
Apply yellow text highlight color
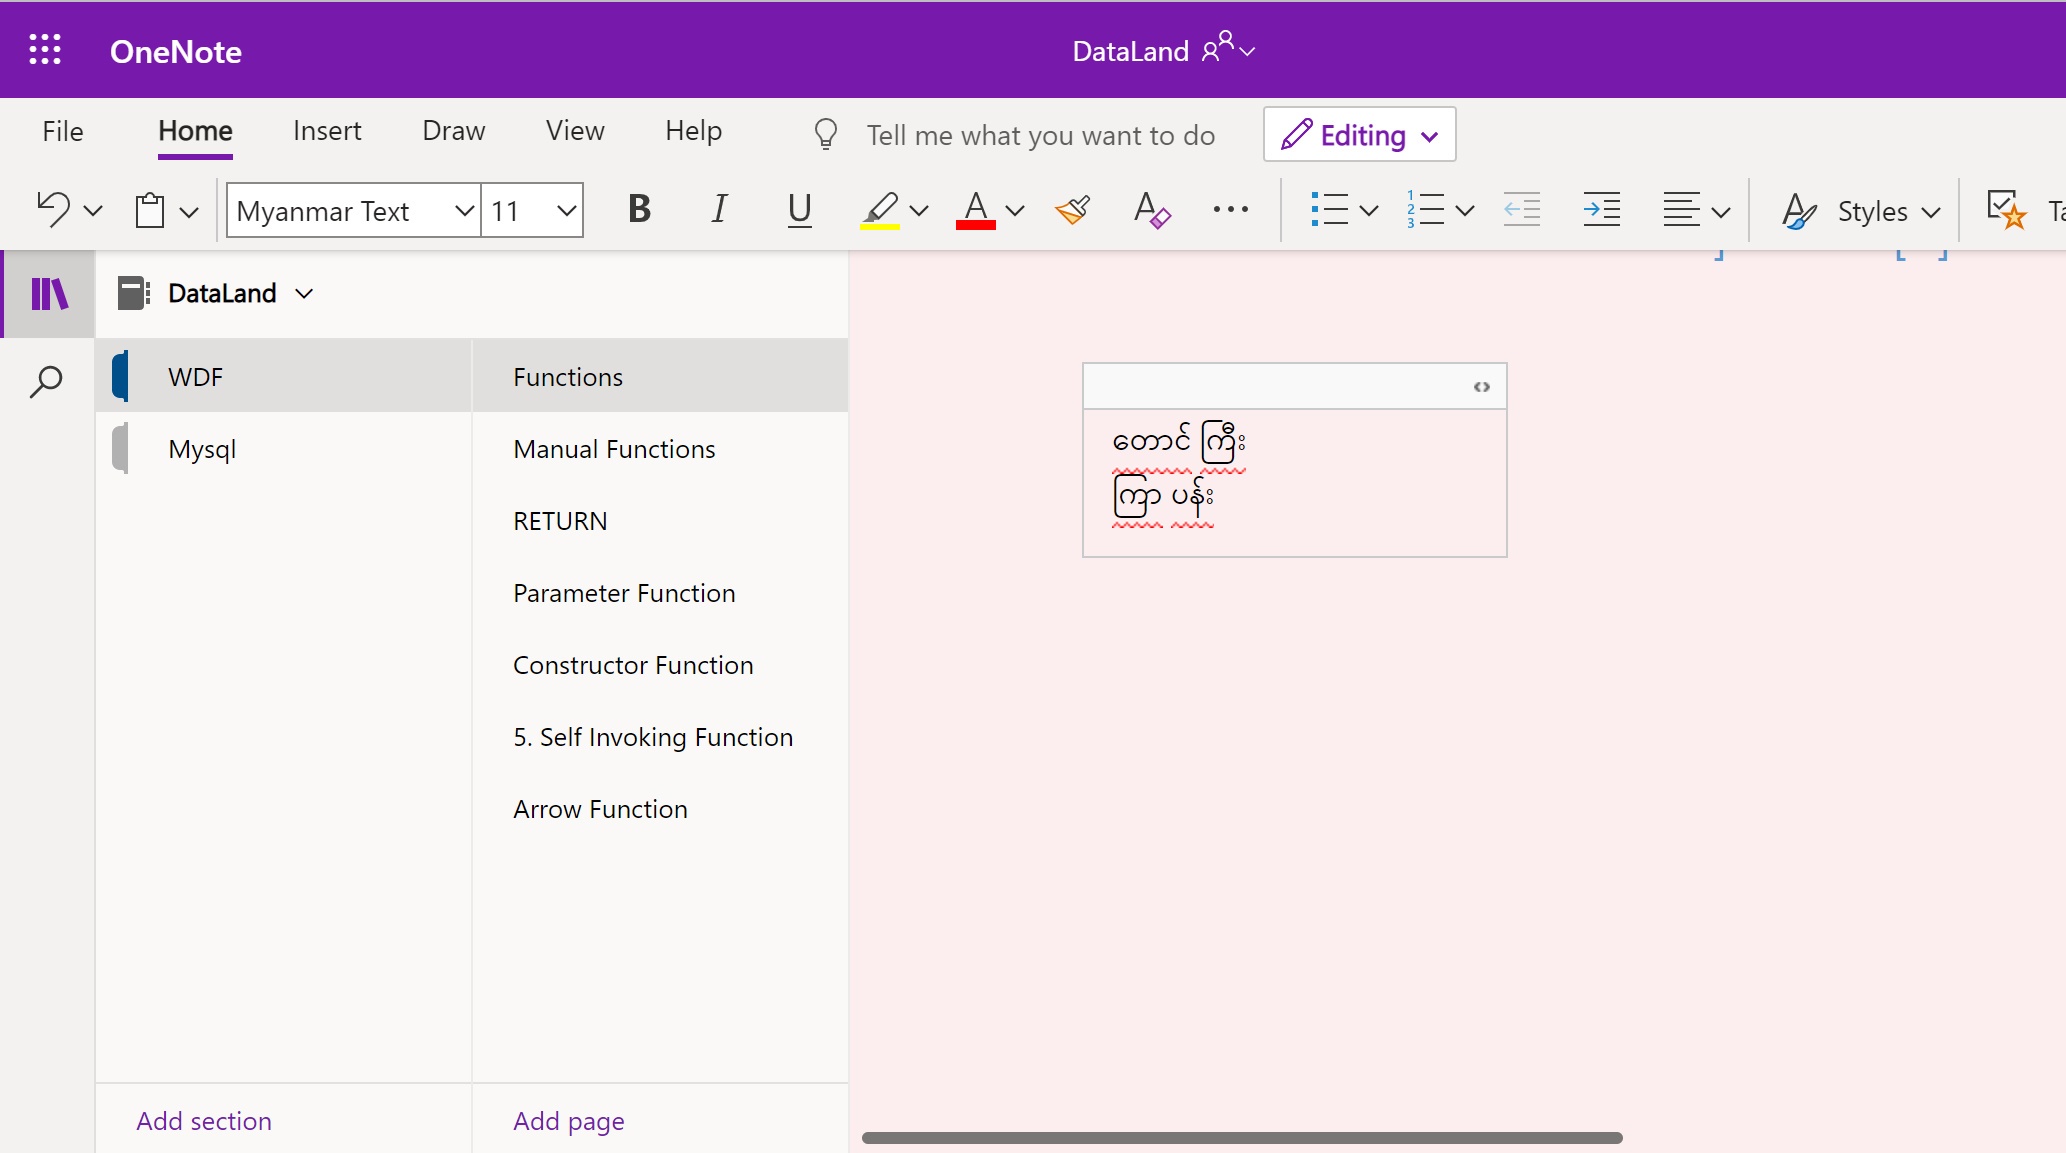(880, 210)
